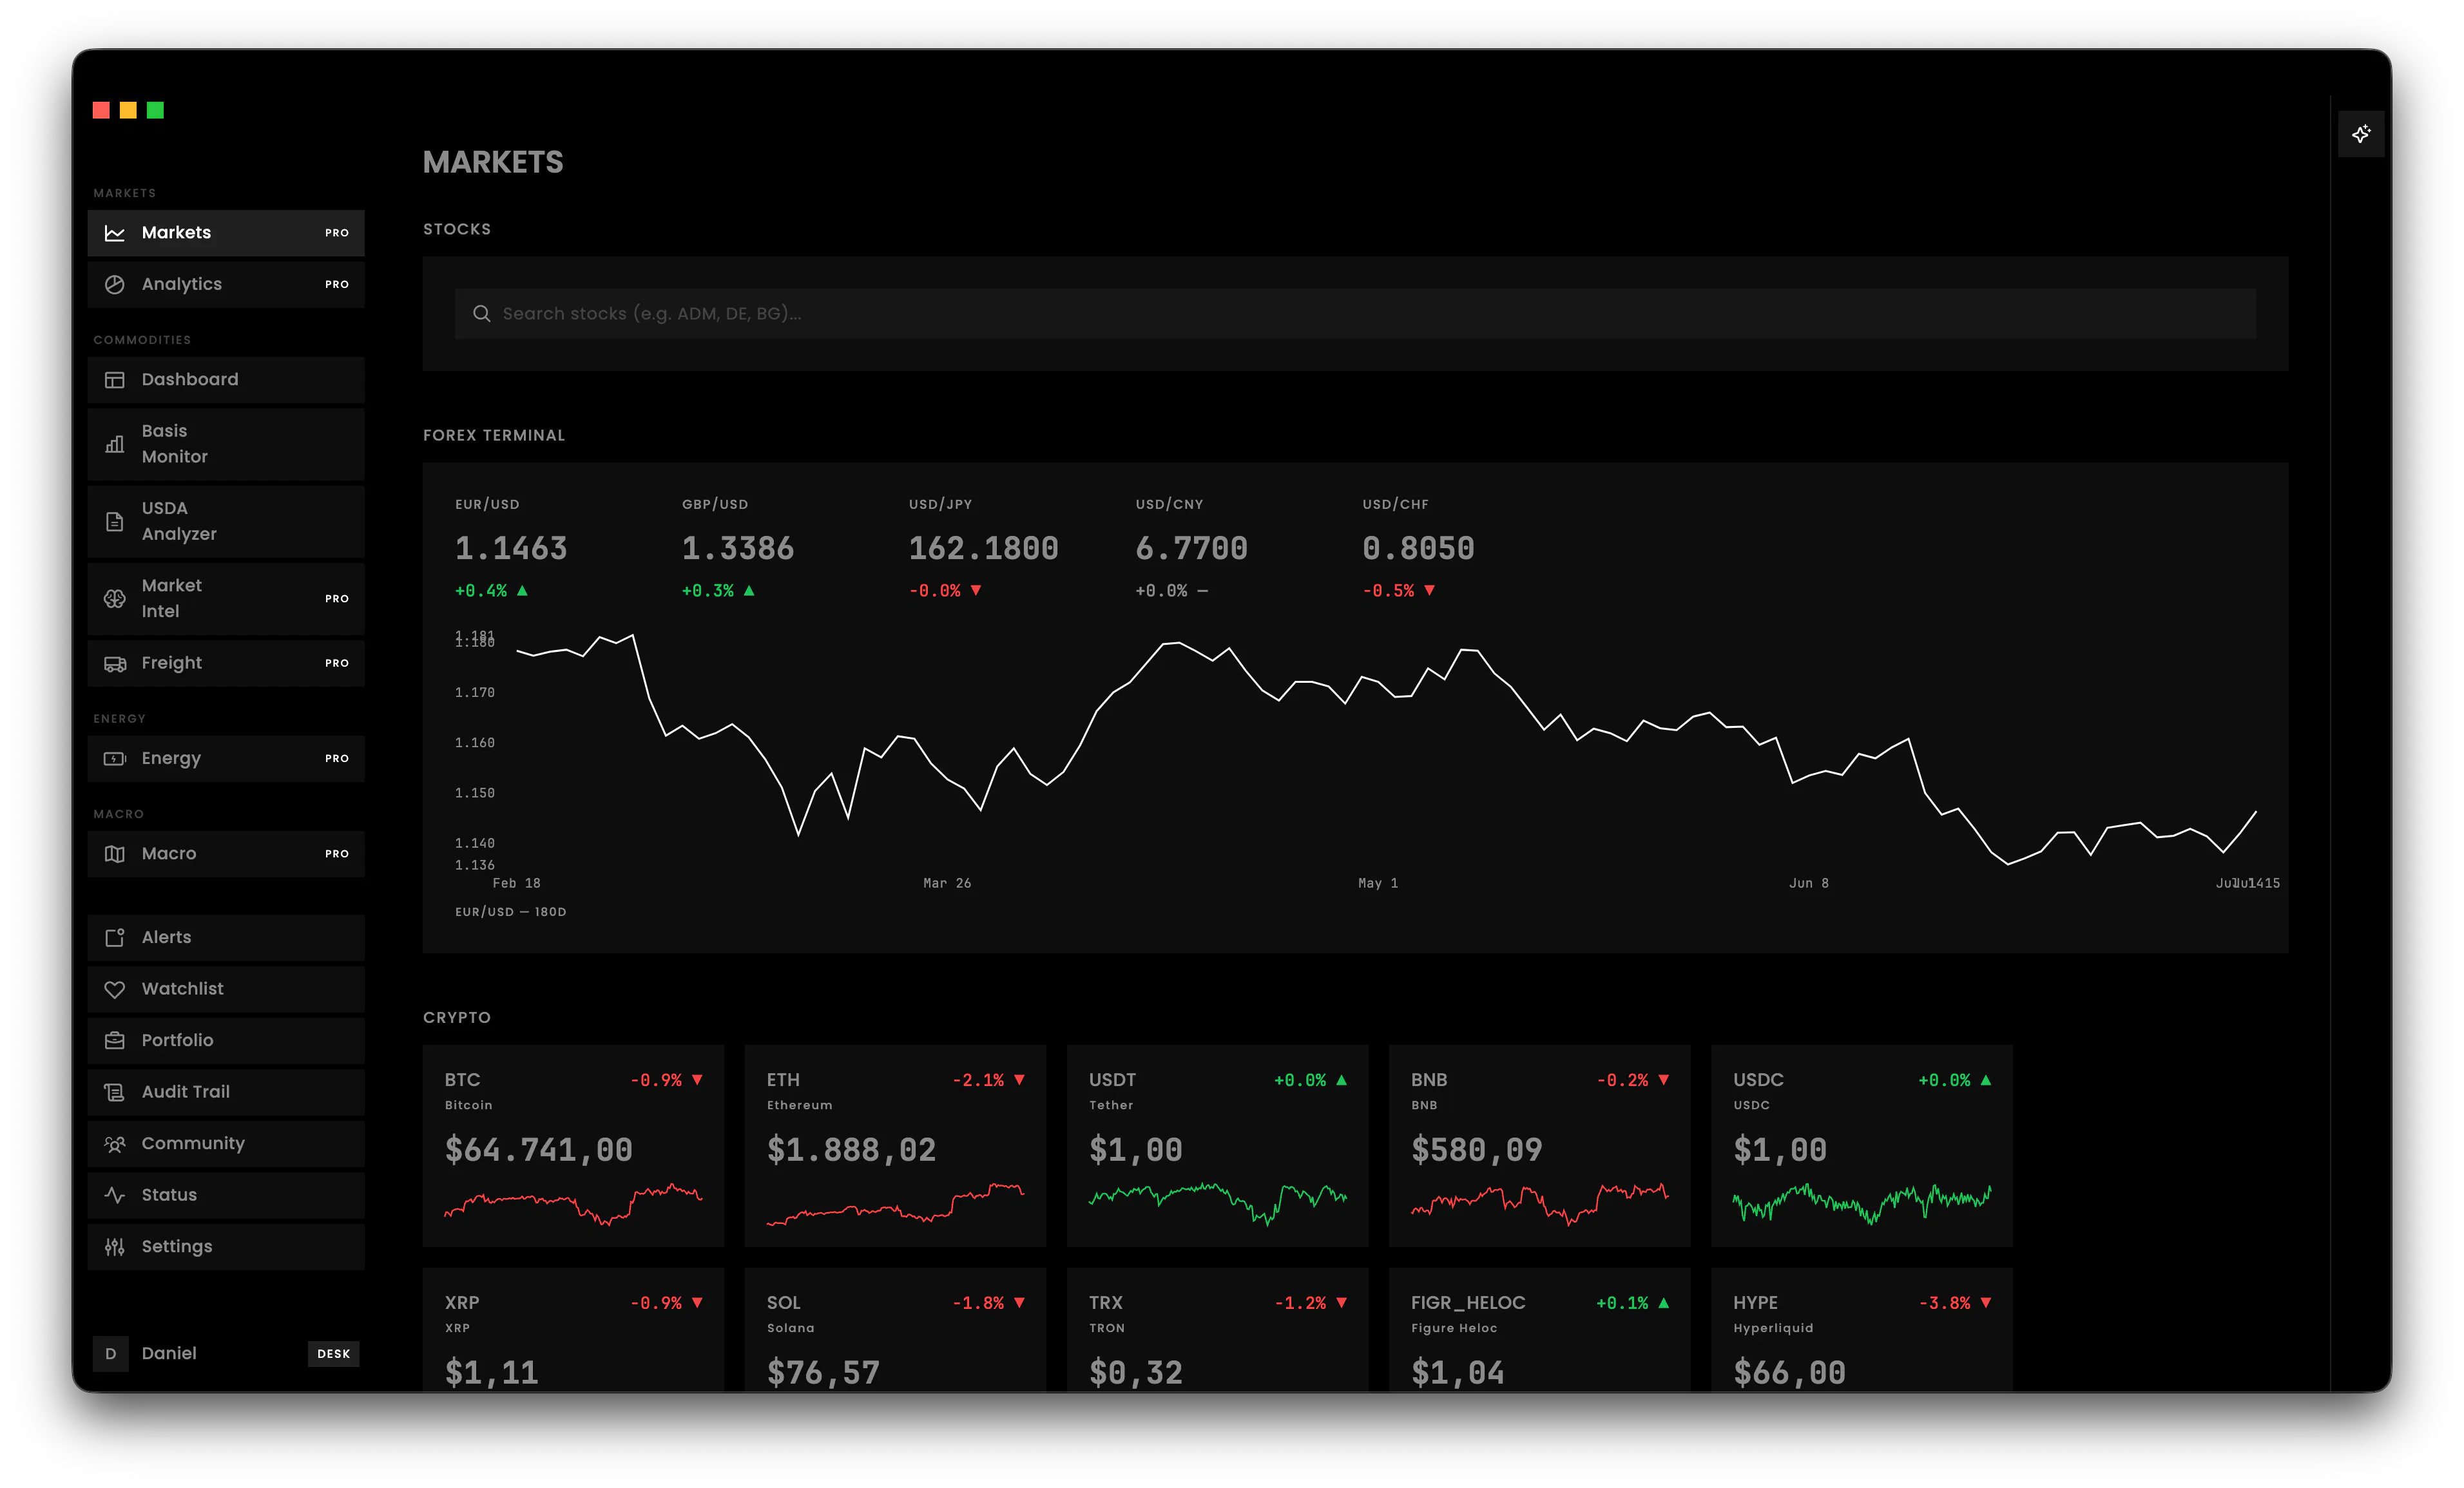Click the Markets chart icon in sidebar

(x=115, y=233)
